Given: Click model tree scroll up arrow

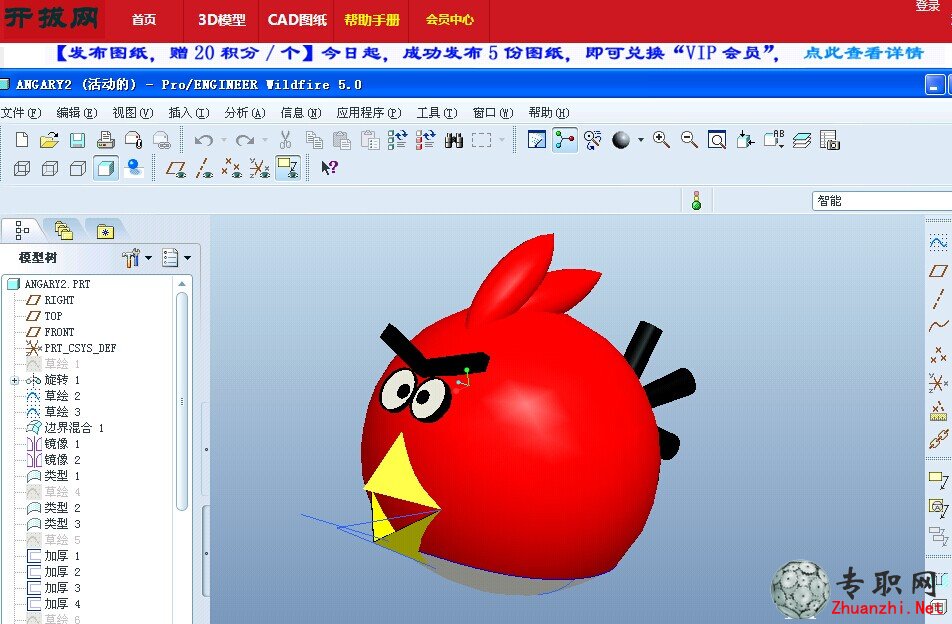Looking at the screenshot, I should point(182,283).
